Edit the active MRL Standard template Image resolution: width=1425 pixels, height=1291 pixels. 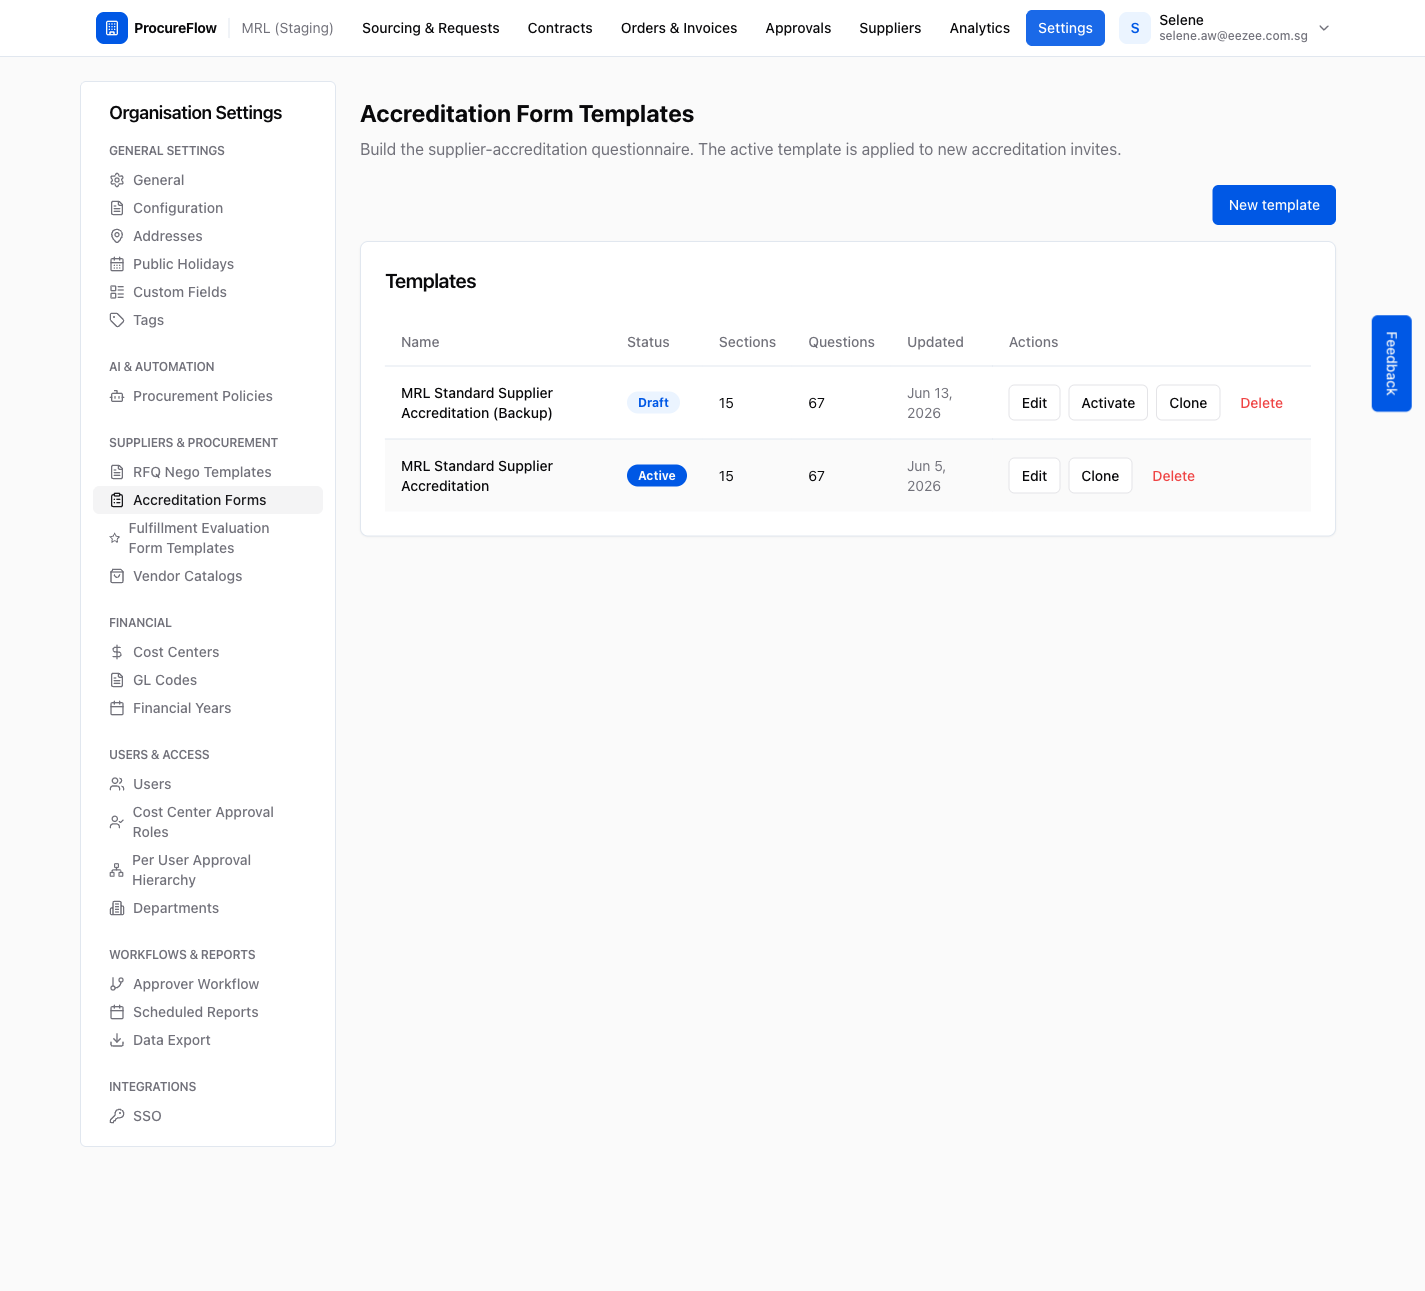(1034, 476)
